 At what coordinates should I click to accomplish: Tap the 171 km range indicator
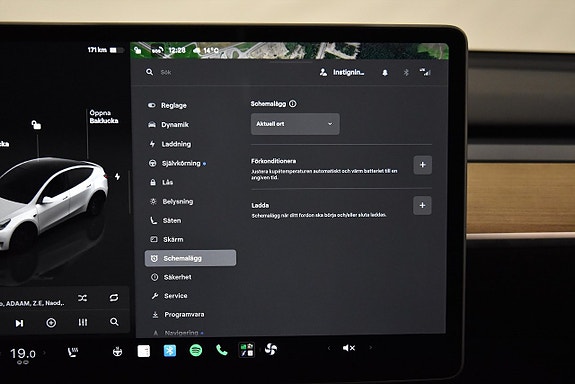pyautogui.click(x=97, y=50)
